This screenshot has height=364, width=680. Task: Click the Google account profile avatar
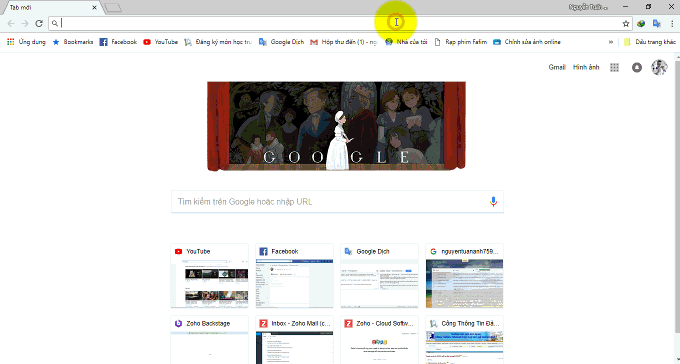coord(659,67)
